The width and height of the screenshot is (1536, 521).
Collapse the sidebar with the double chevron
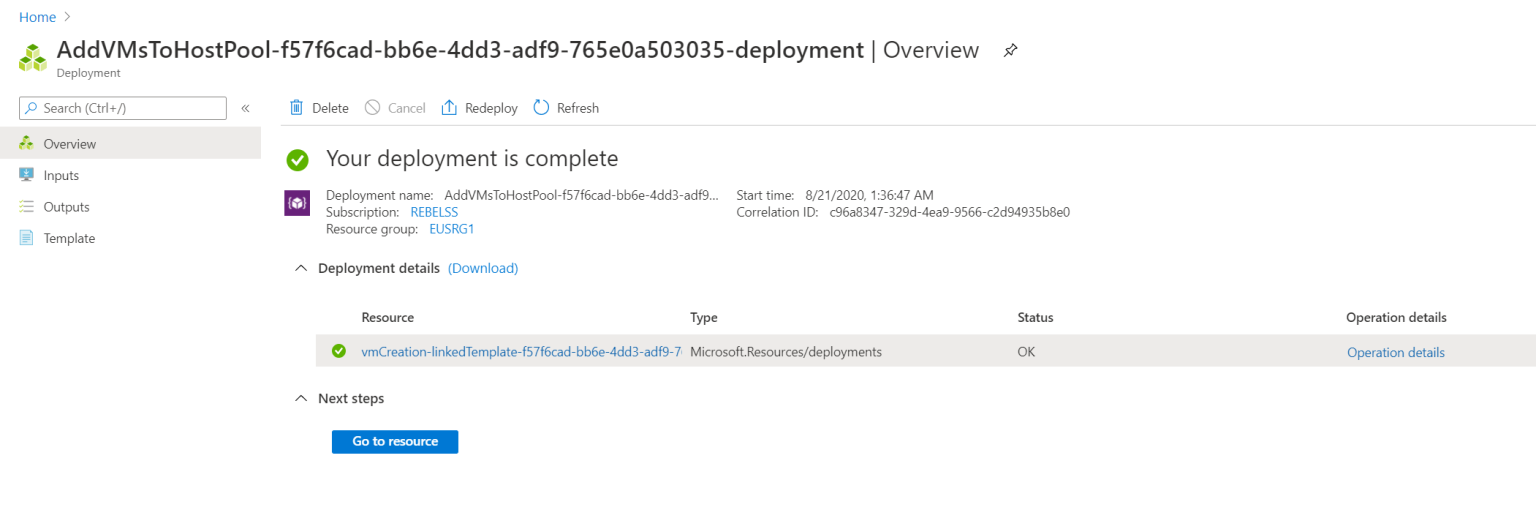(x=245, y=108)
